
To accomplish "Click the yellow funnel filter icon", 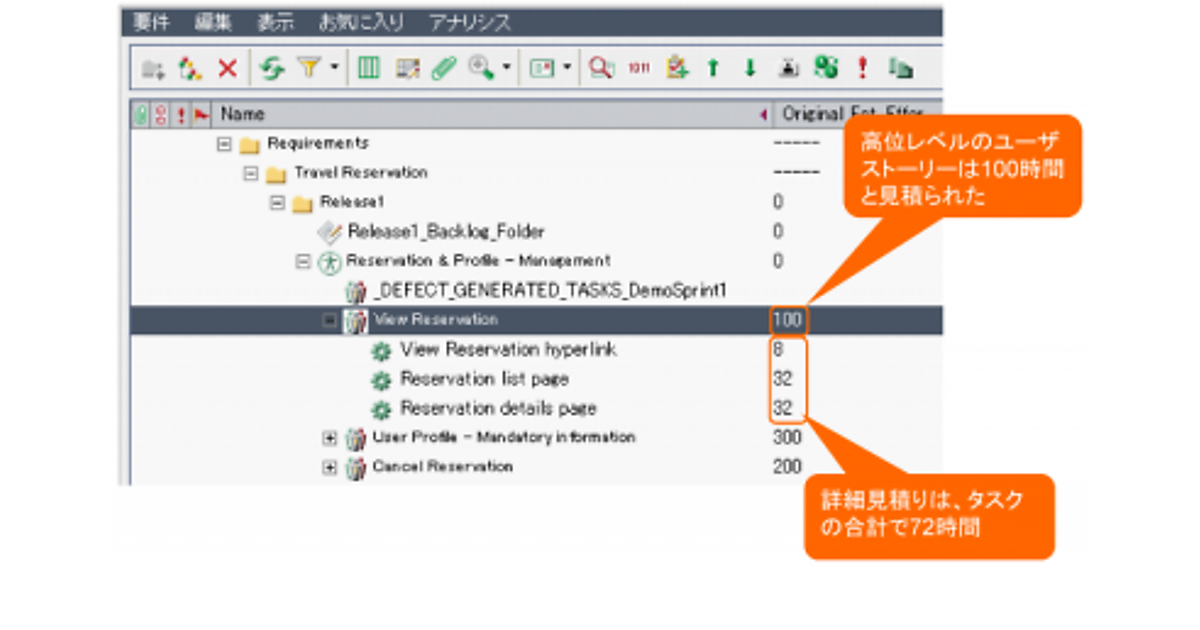I will 309,68.
